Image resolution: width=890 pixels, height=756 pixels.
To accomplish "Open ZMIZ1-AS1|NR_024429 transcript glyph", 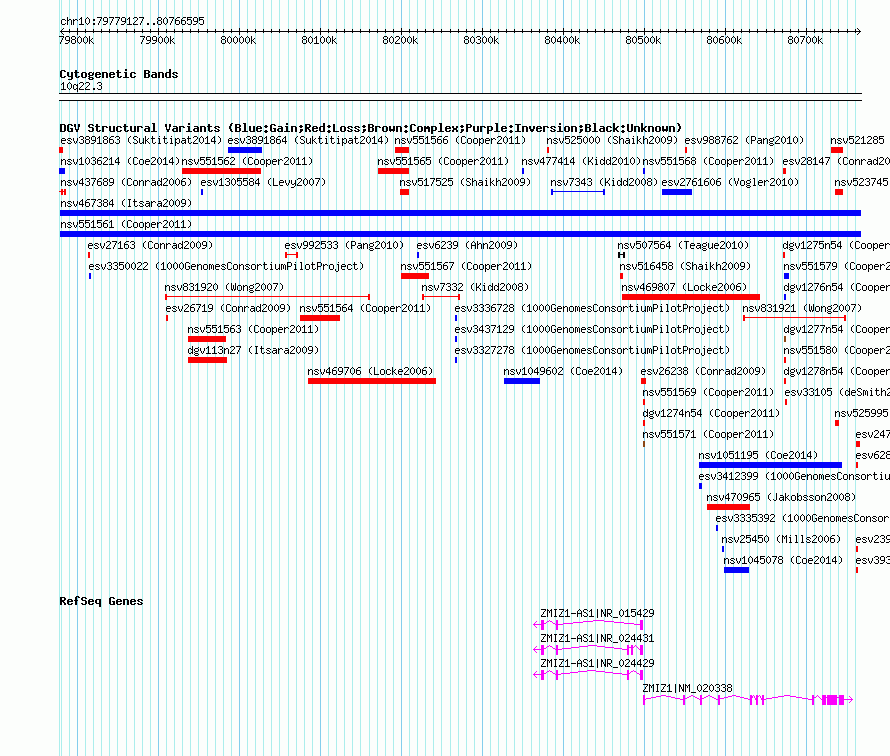I will (x=588, y=675).
